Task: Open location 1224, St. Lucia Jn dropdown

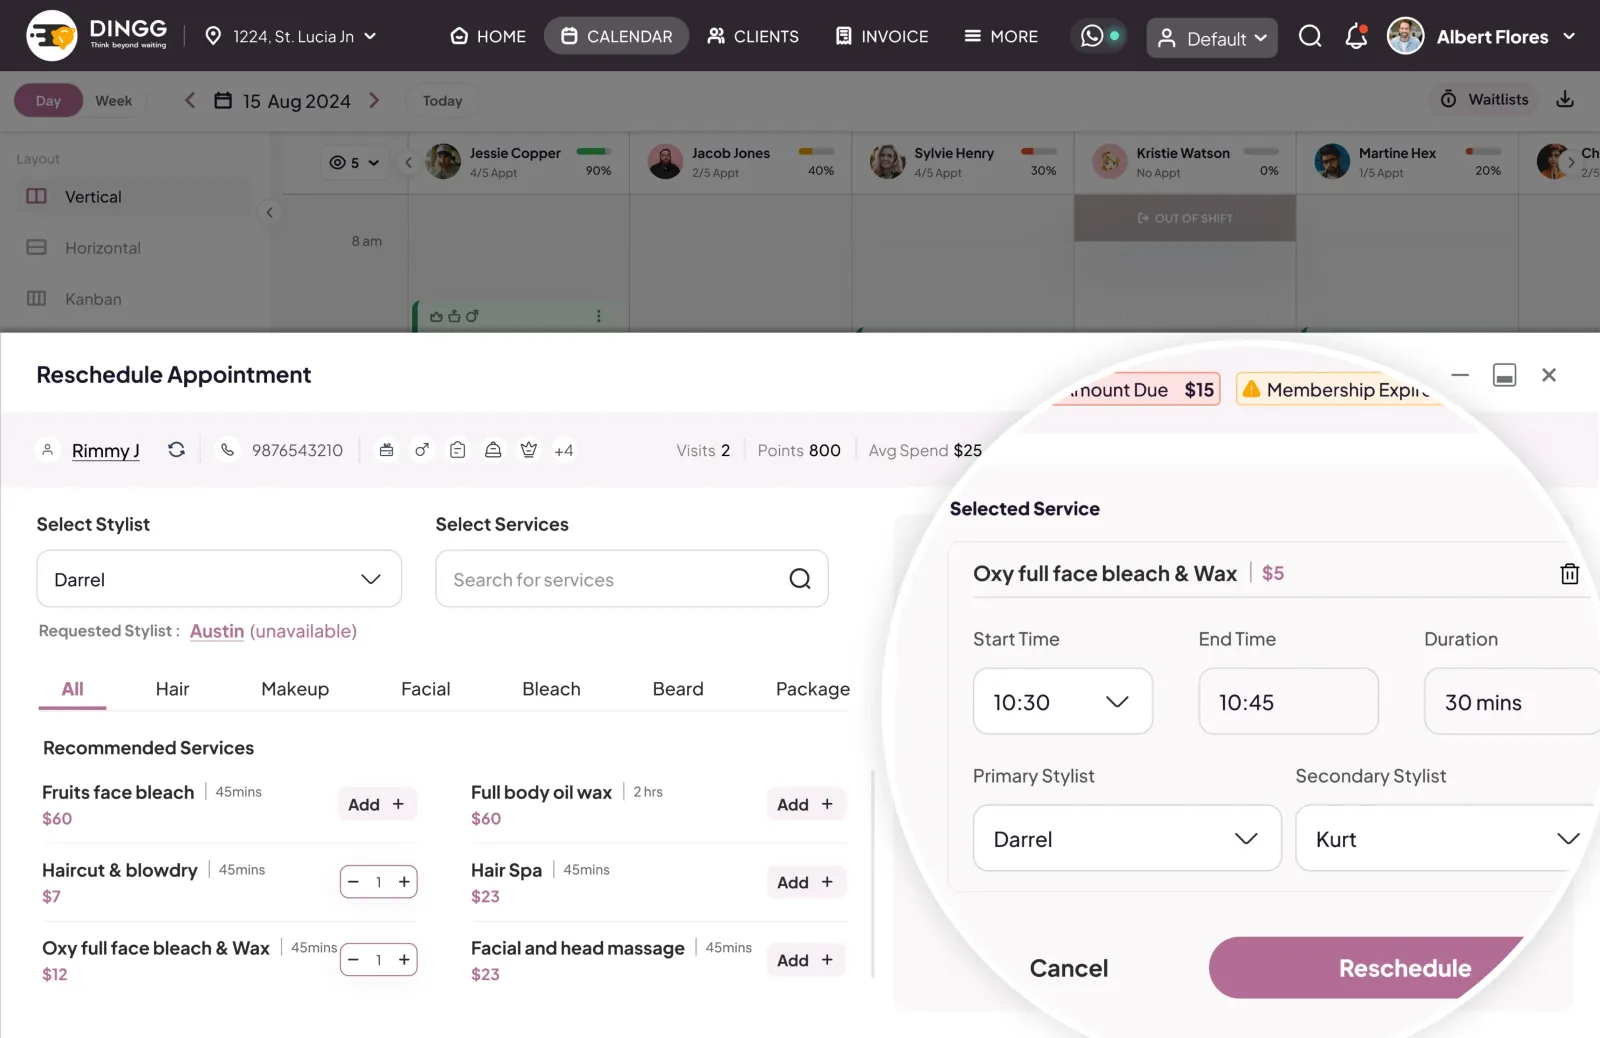Action: click(291, 36)
